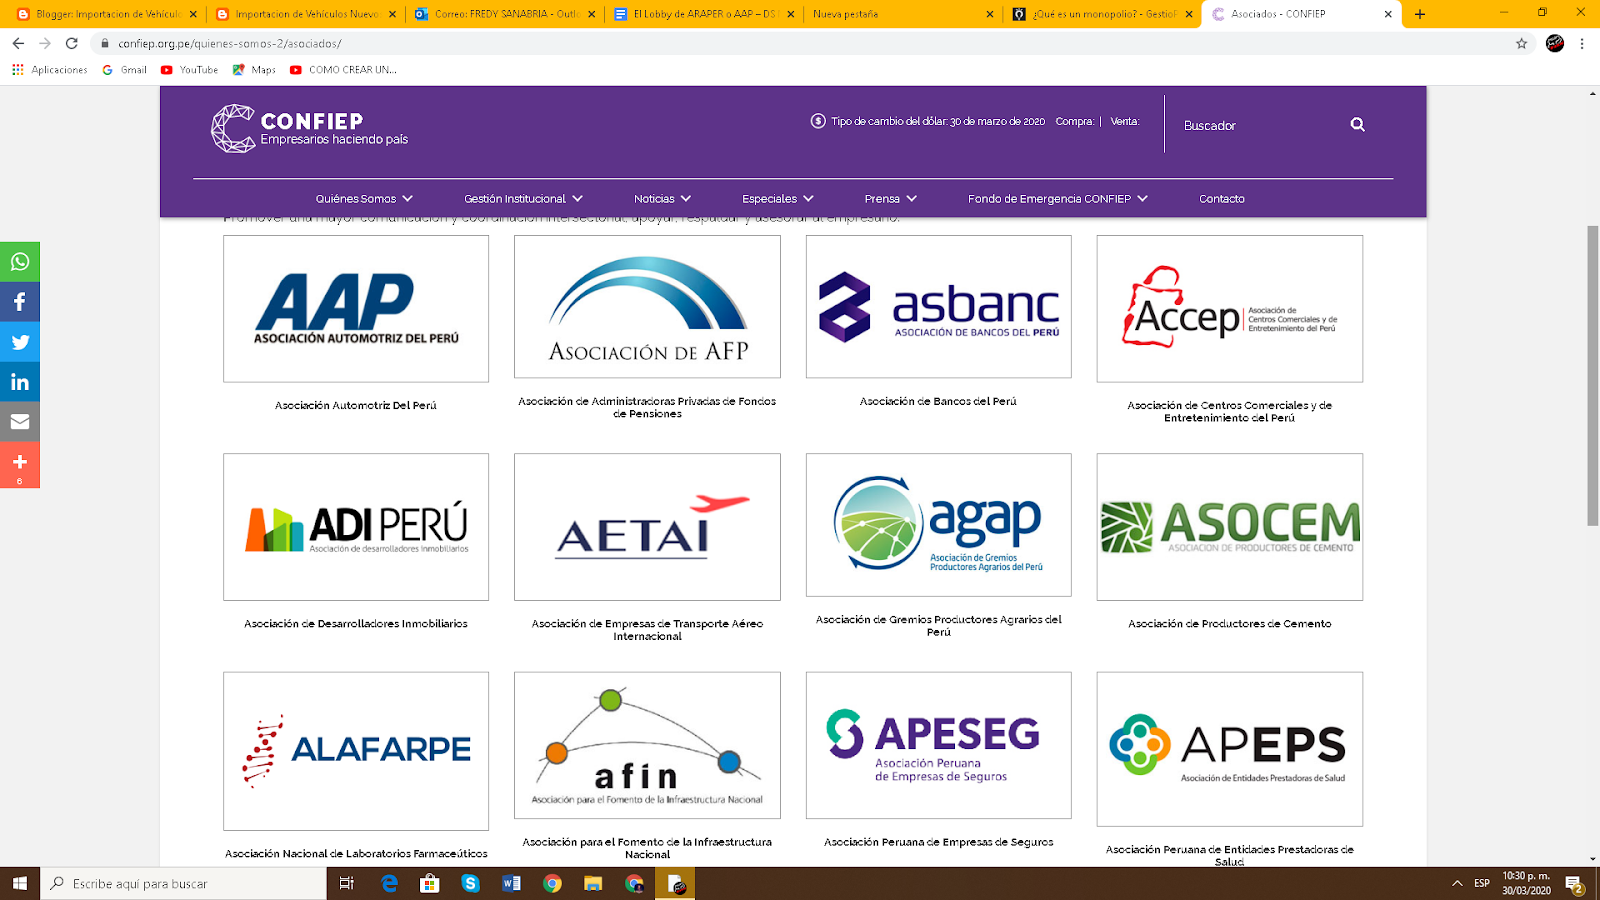Click APEPS logo card
The width and height of the screenshot is (1600, 900).
pos(1230,749)
